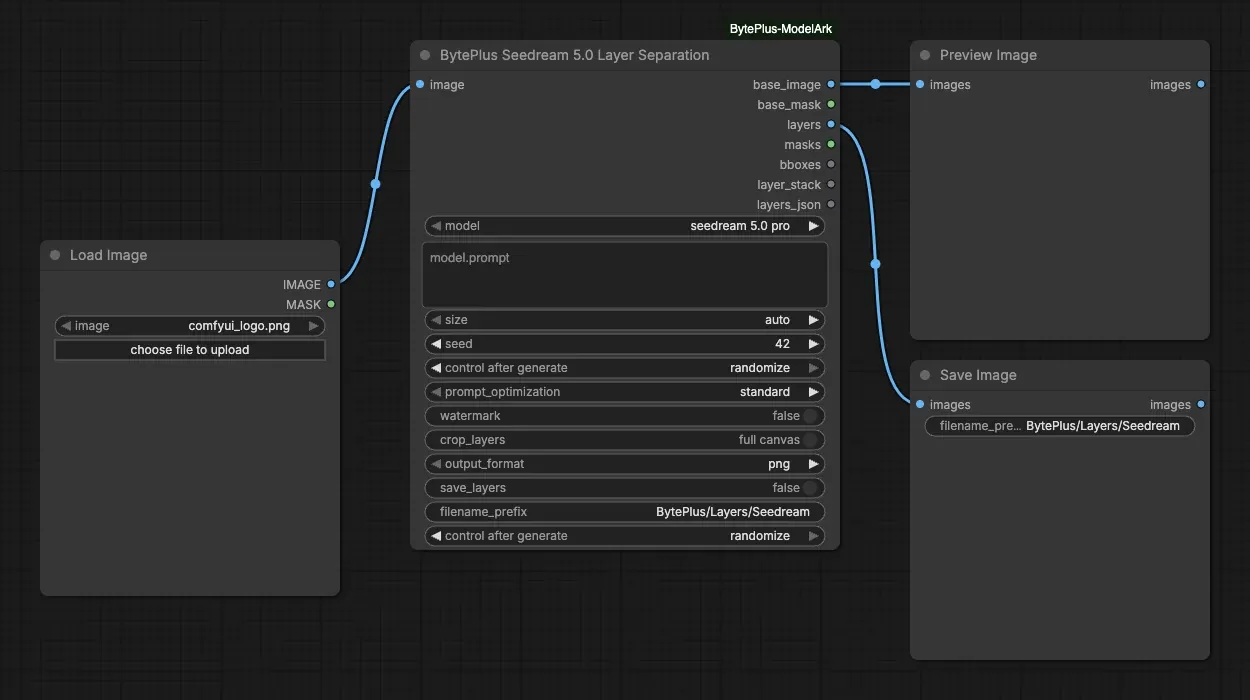Click previous arrow on prompt_optimization selector
Image resolution: width=1250 pixels, height=700 pixels.
436,392
